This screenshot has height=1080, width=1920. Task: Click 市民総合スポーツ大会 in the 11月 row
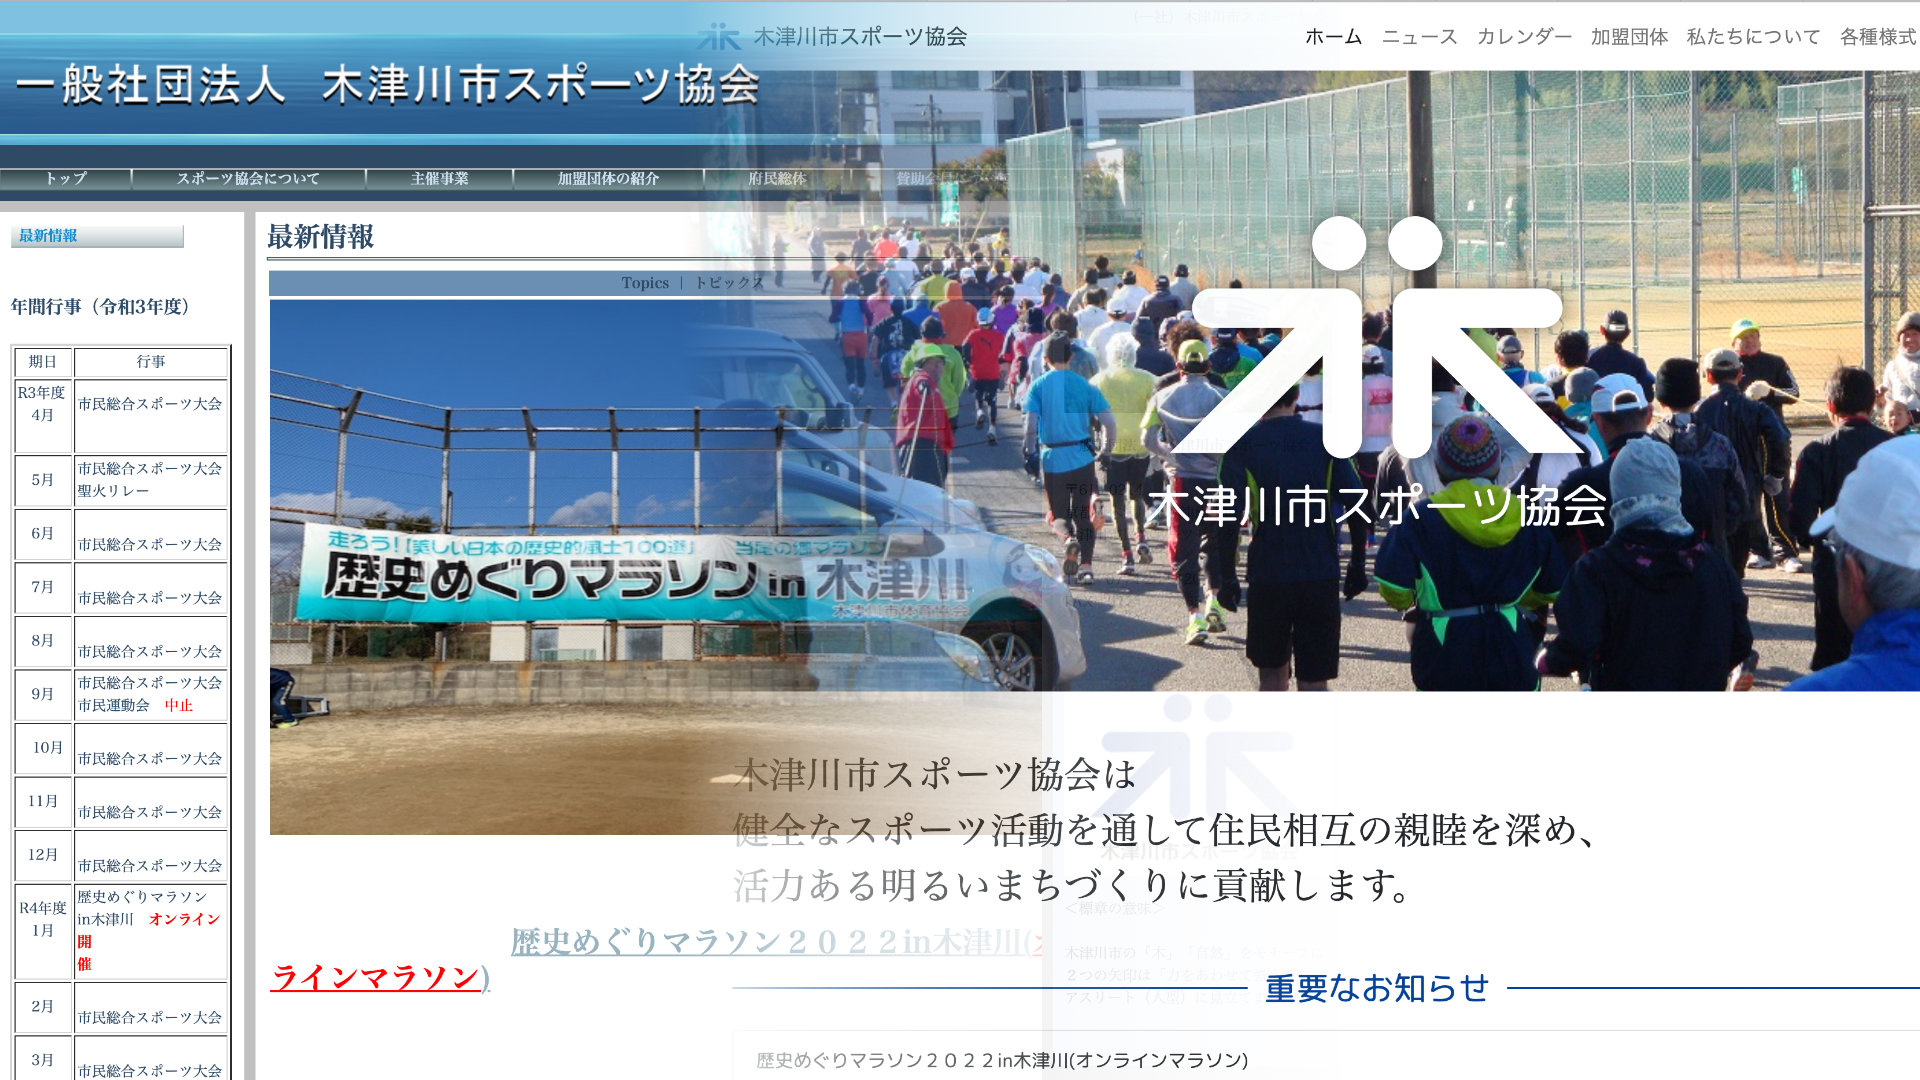coord(150,812)
